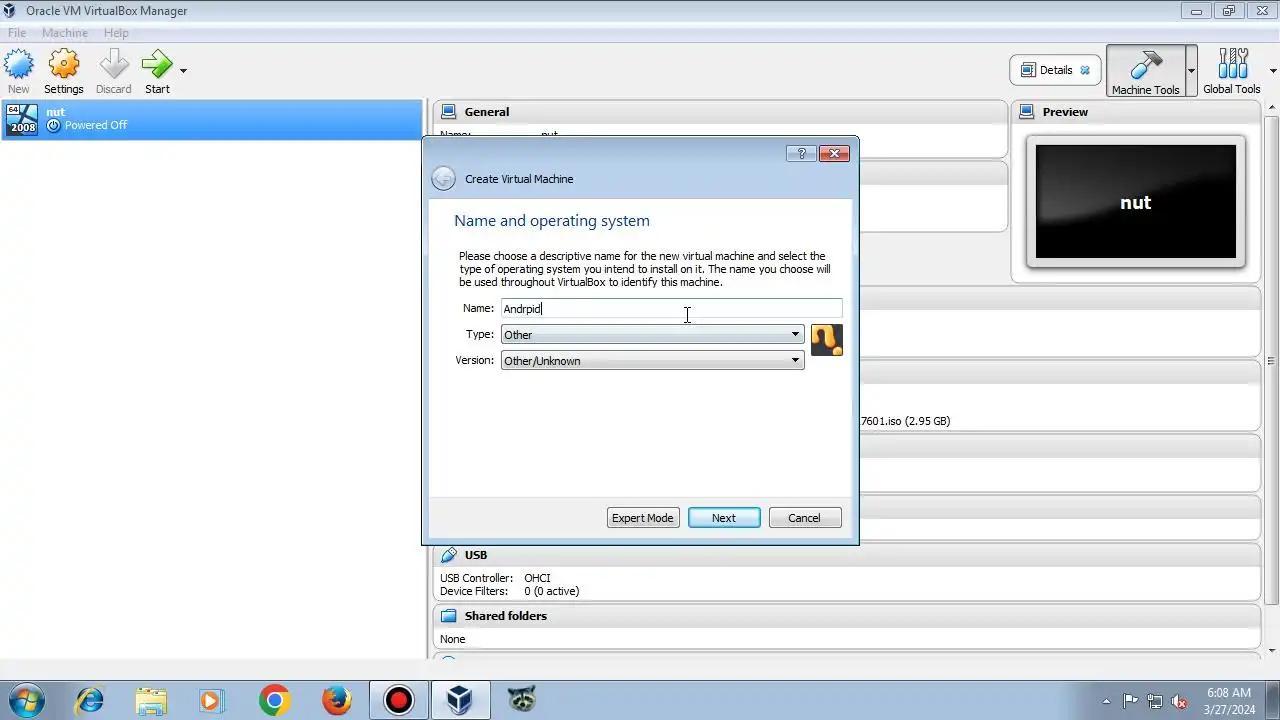Click the Global Tools button
This screenshot has height=720, width=1280.
click(1232, 71)
